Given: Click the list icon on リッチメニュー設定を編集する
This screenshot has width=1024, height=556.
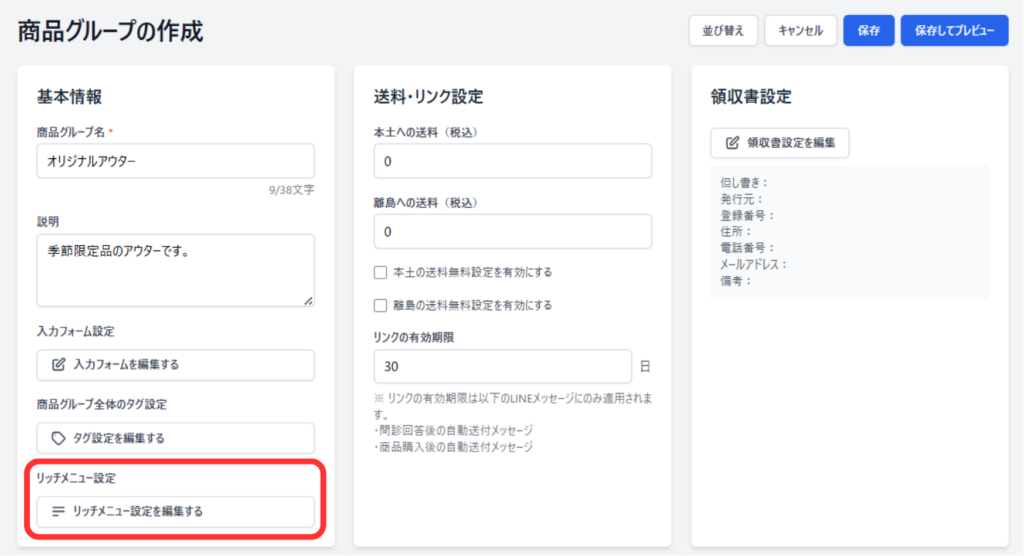Looking at the screenshot, I should point(59,511).
